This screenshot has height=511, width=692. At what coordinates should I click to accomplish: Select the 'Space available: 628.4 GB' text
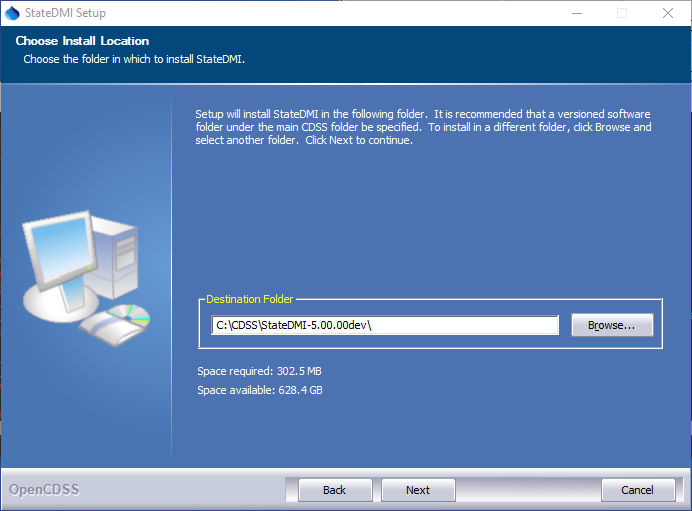(x=260, y=390)
